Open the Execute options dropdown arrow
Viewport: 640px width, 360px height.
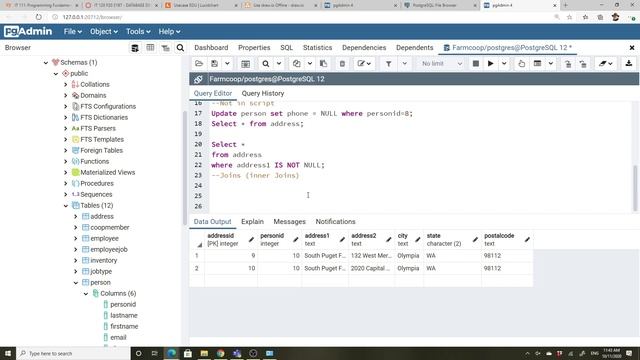[x=504, y=64]
